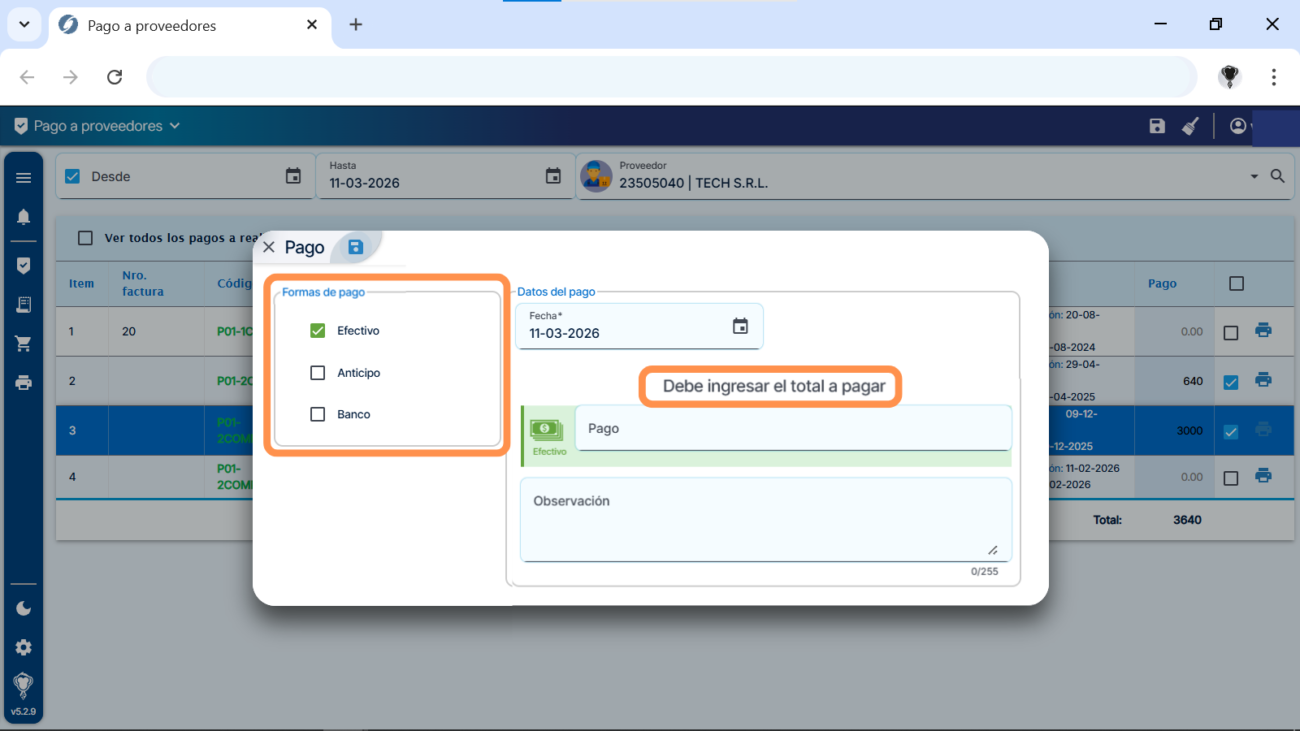Click the notifications bell in sidebar
The image size is (1300, 731).
(x=24, y=217)
